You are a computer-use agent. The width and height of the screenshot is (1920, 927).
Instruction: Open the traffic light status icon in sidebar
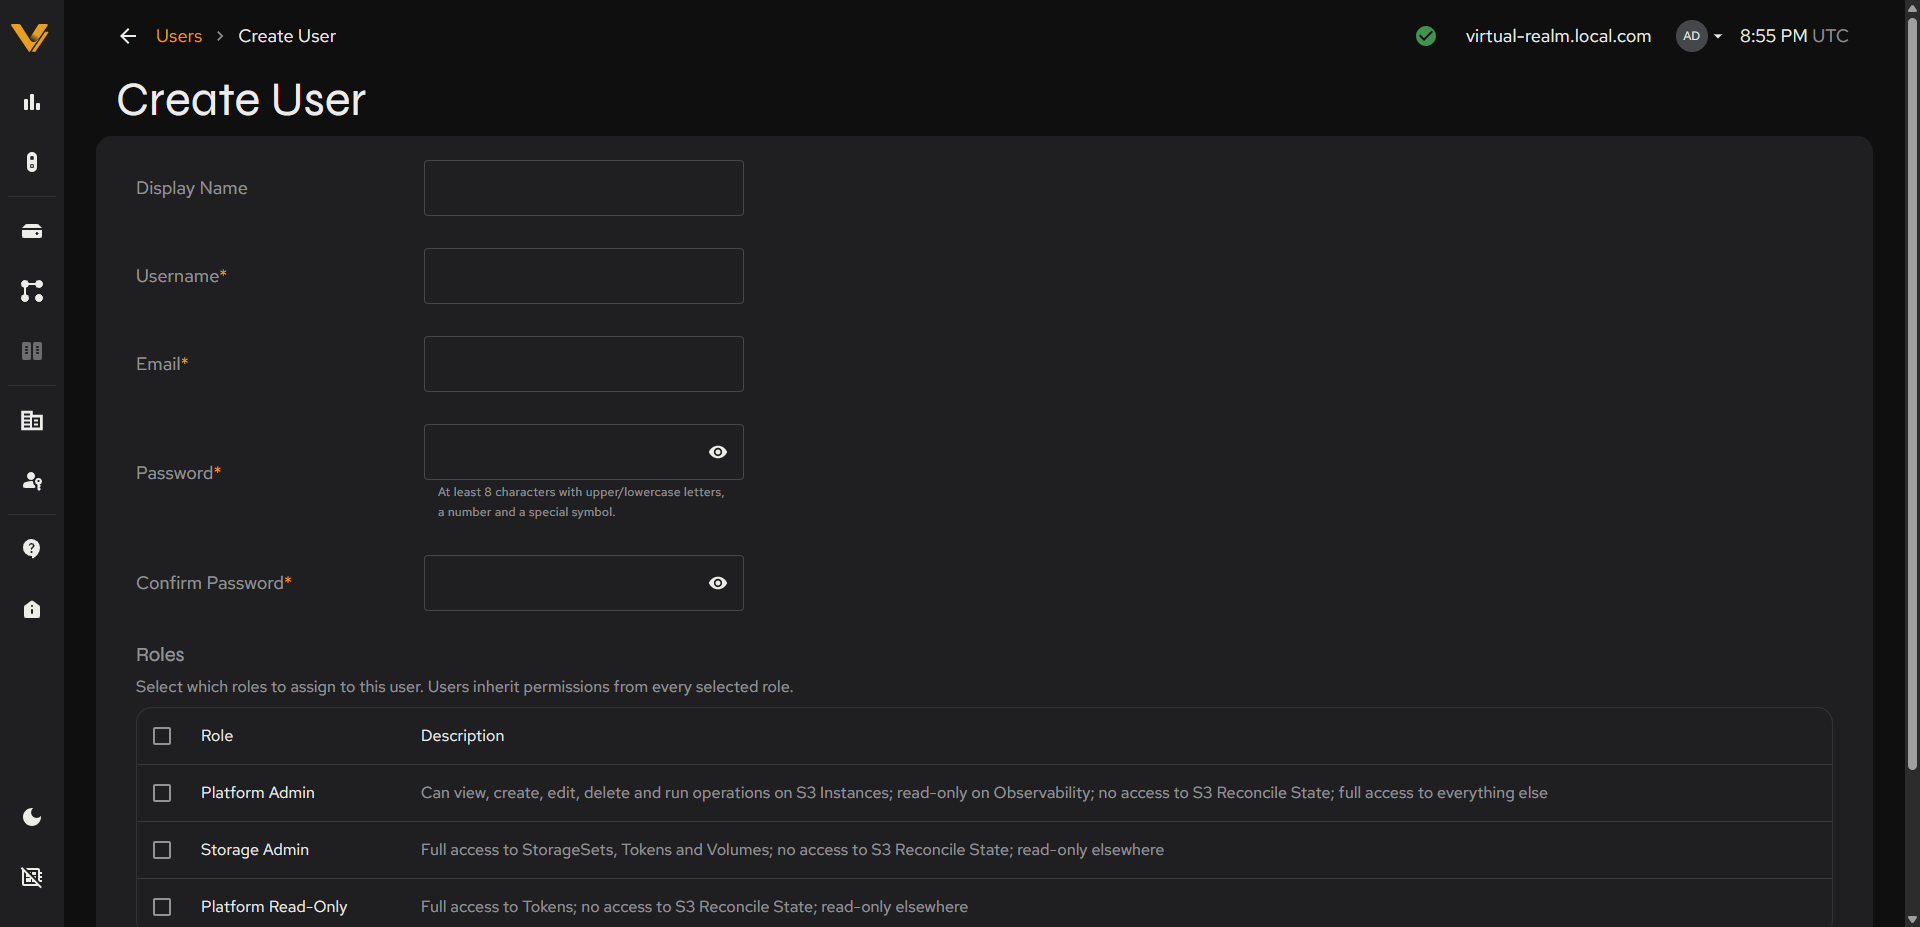(32, 162)
